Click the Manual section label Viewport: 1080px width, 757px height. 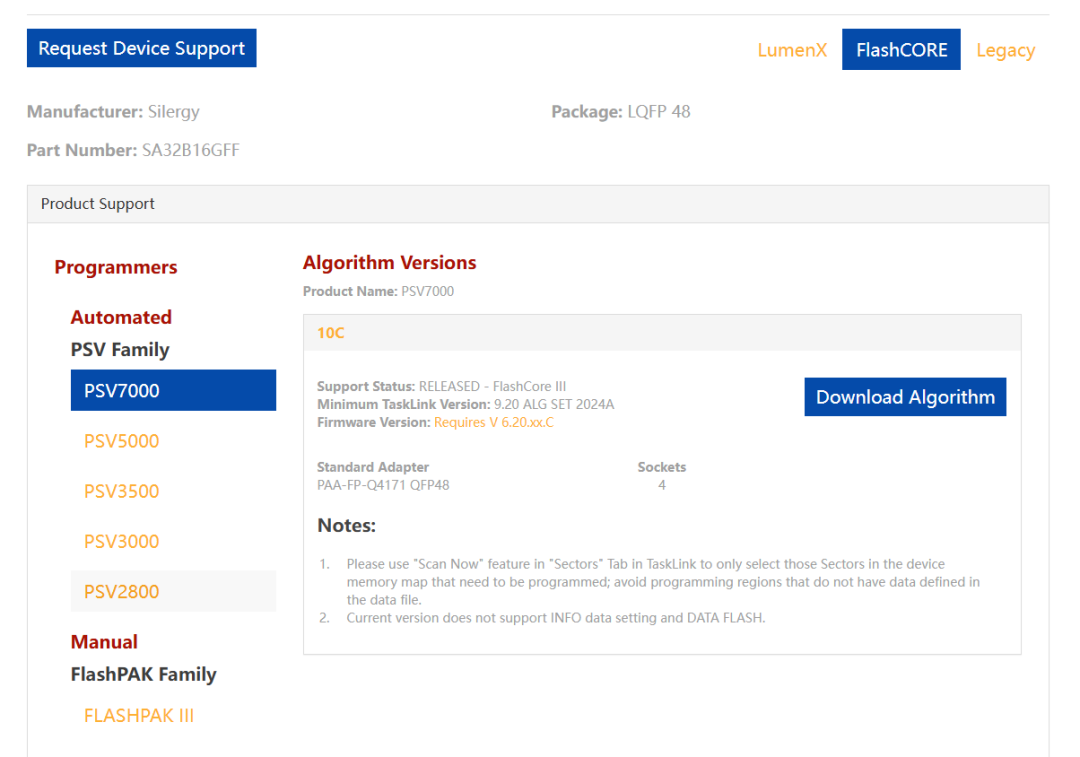point(104,642)
